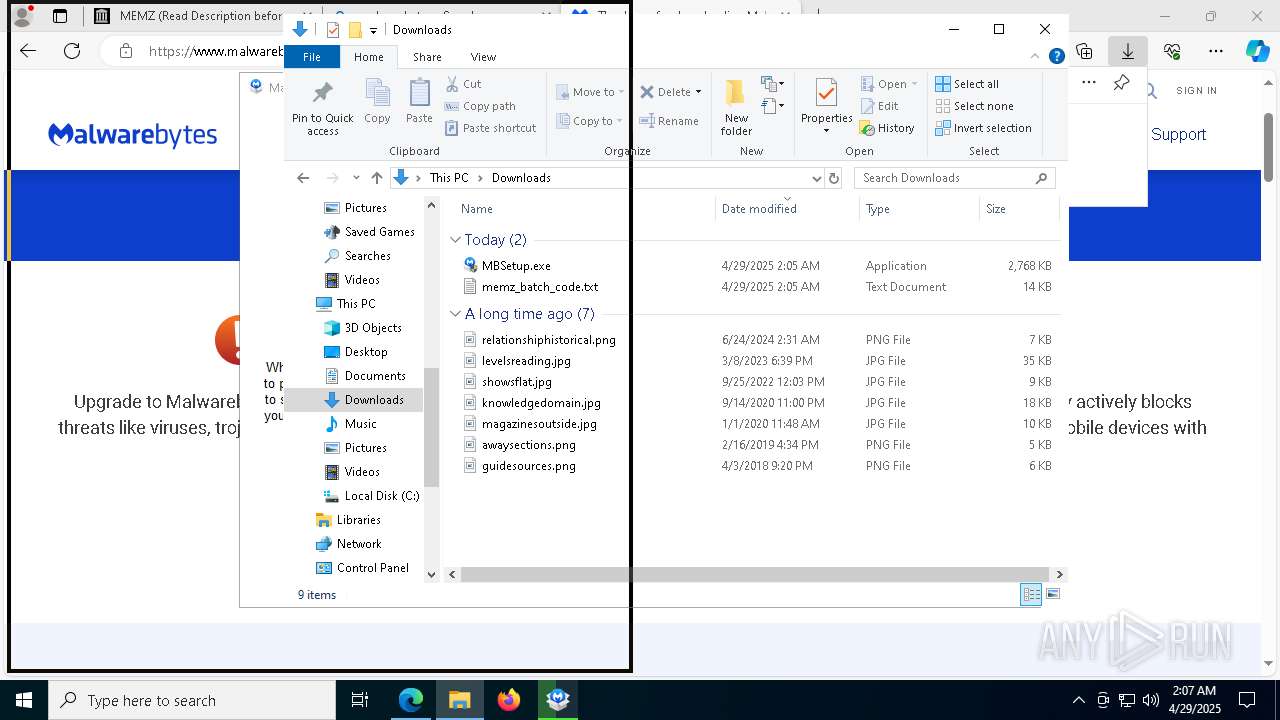This screenshot has height=720, width=1280.
Task: Collapse the A long time ago group
Action: coord(455,314)
